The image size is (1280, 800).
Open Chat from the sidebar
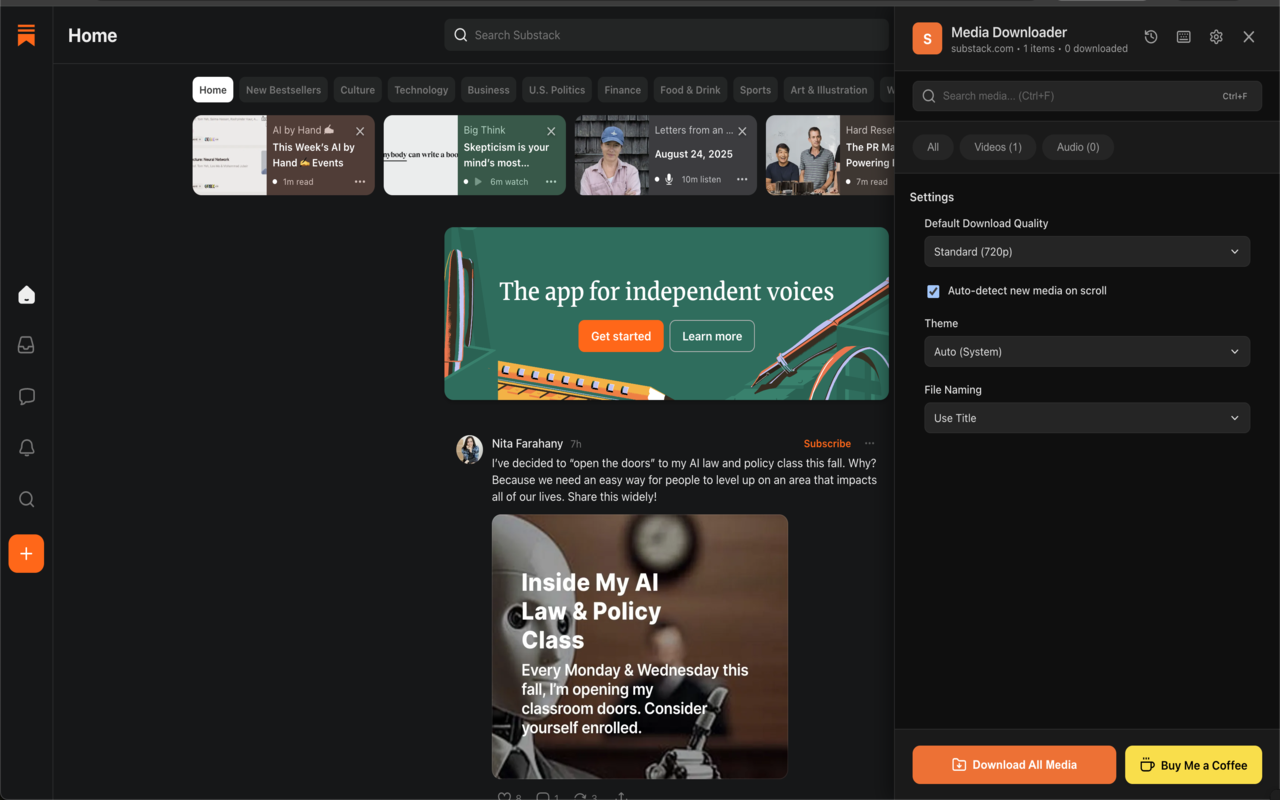click(26, 397)
